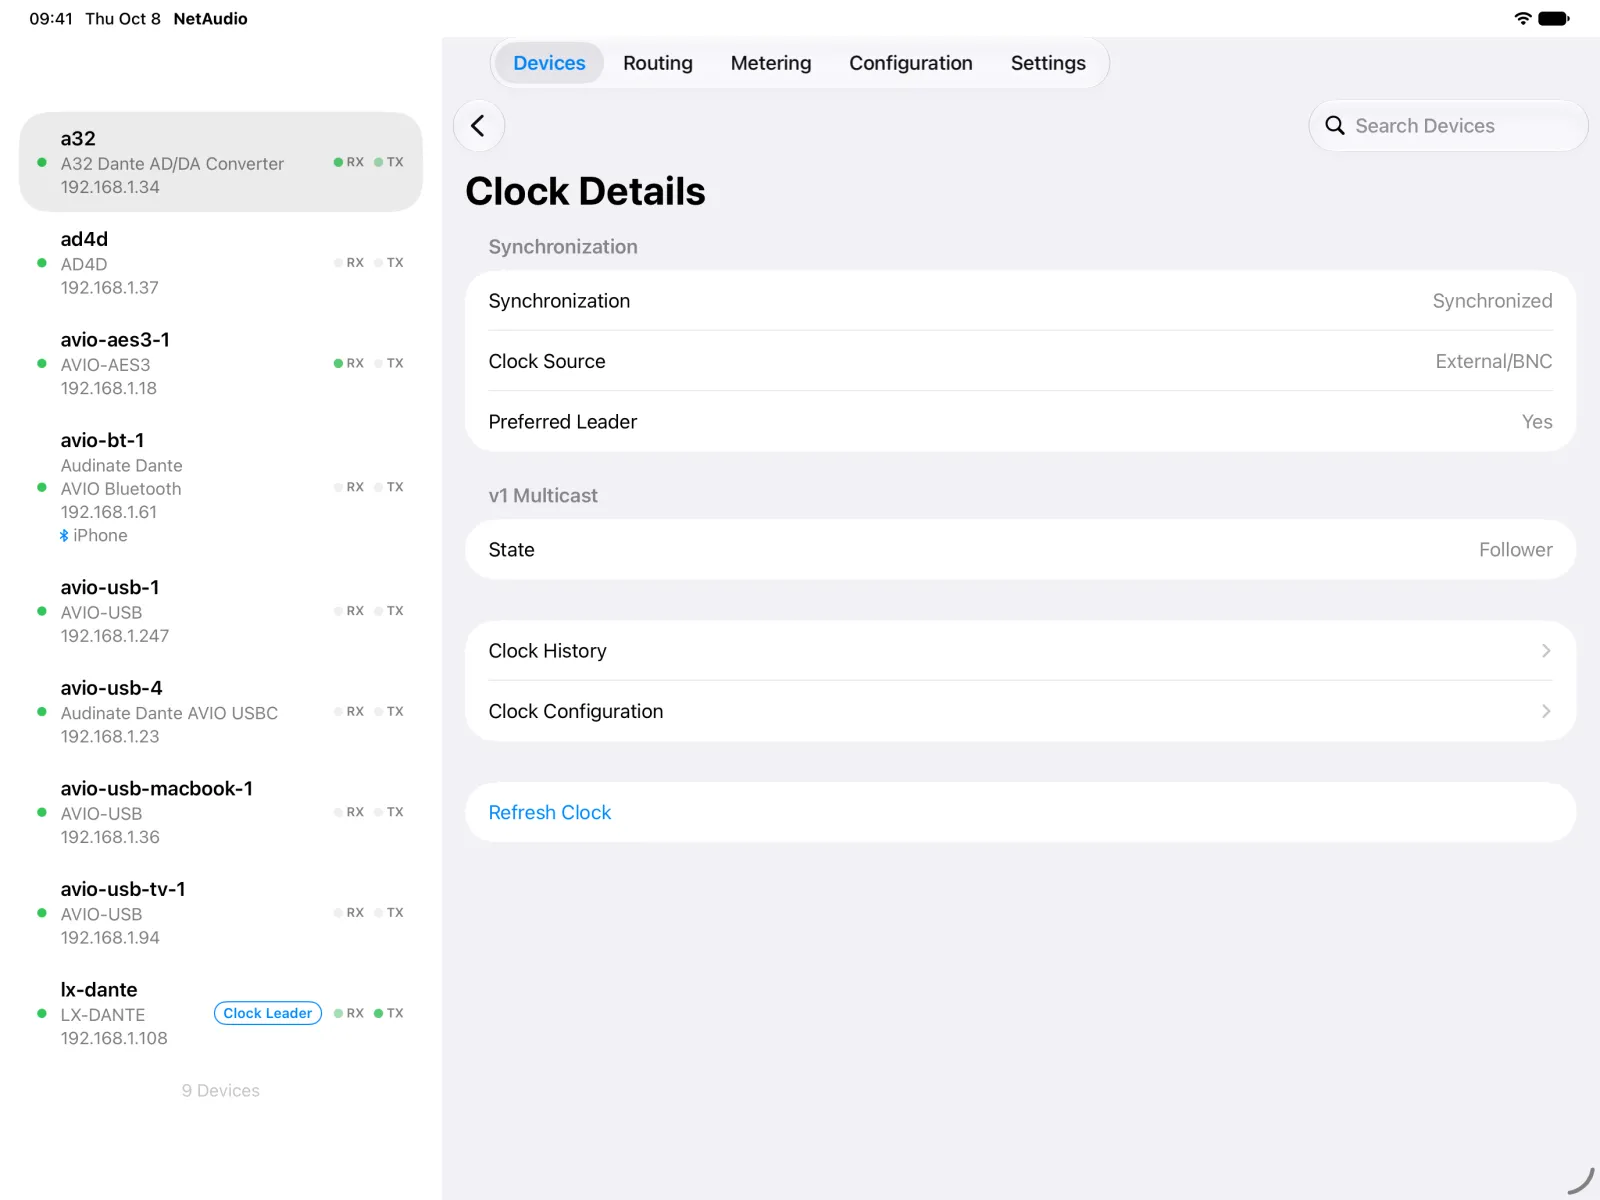Select the avio-usb-4 device
Viewport: 1600px width, 1200px height.
point(221,712)
